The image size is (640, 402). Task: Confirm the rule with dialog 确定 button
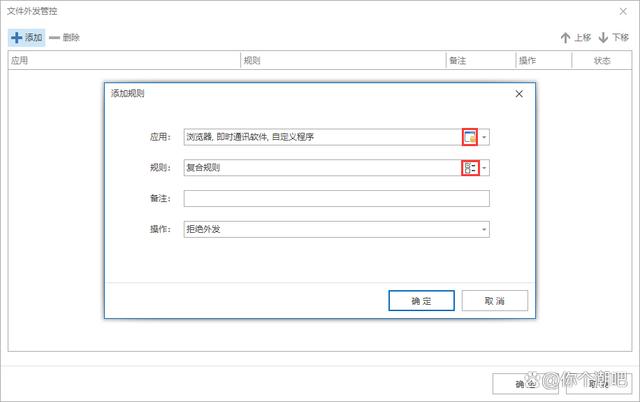tap(421, 300)
